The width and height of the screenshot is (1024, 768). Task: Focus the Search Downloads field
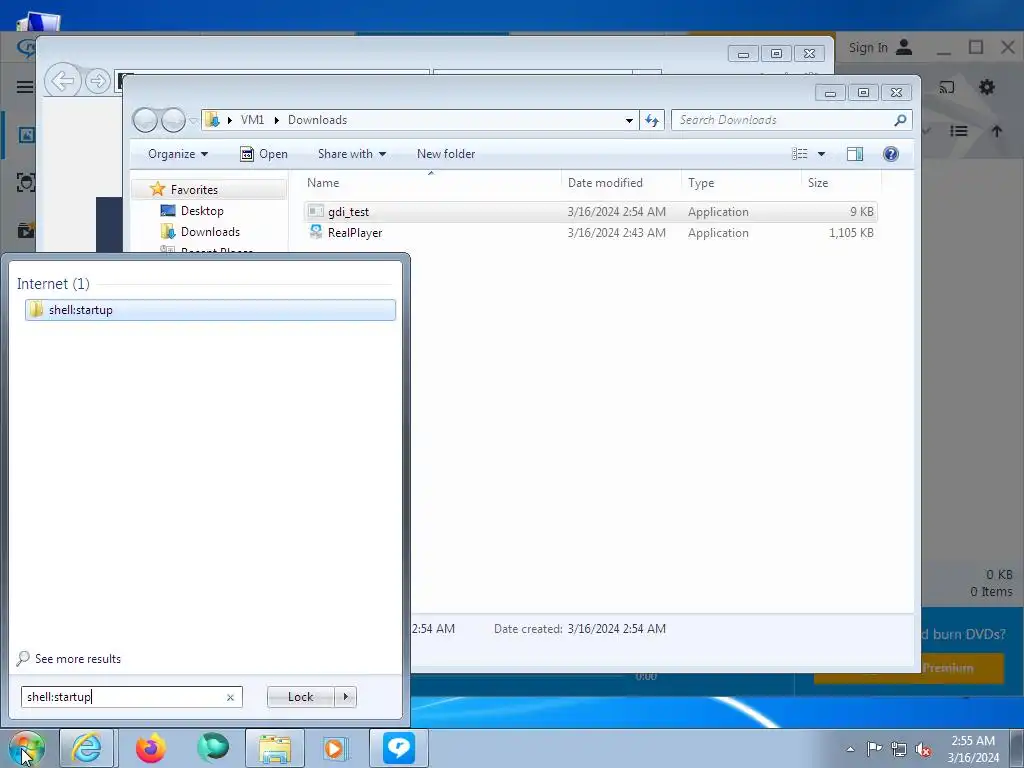pos(782,120)
